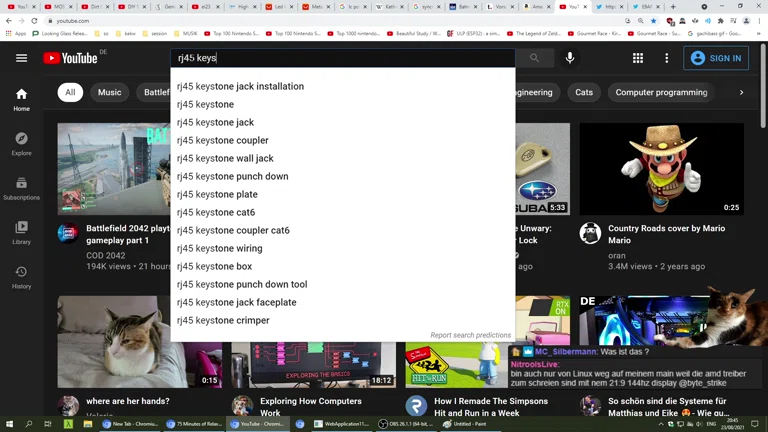Image resolution: width=768 pixels, height=432 pixels.
Task: Select the 'All' filter chip
Action: [70, 92]
